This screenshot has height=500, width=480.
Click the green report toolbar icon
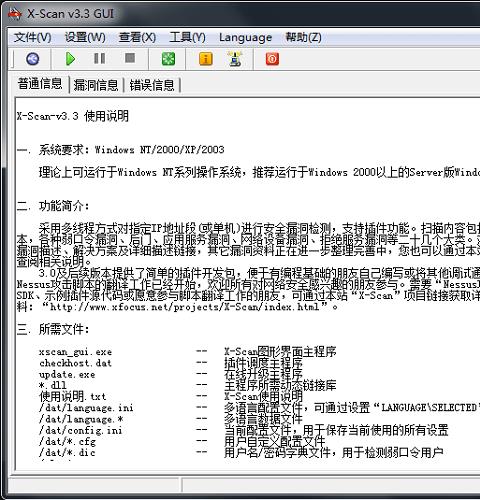coord(168,59)
